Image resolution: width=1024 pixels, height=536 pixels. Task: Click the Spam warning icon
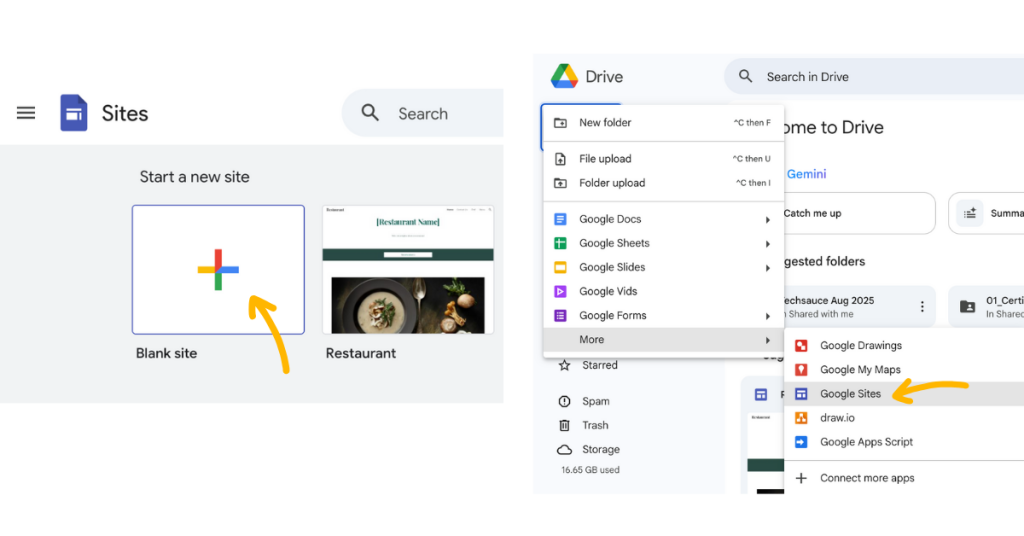[x=564, y=401]
